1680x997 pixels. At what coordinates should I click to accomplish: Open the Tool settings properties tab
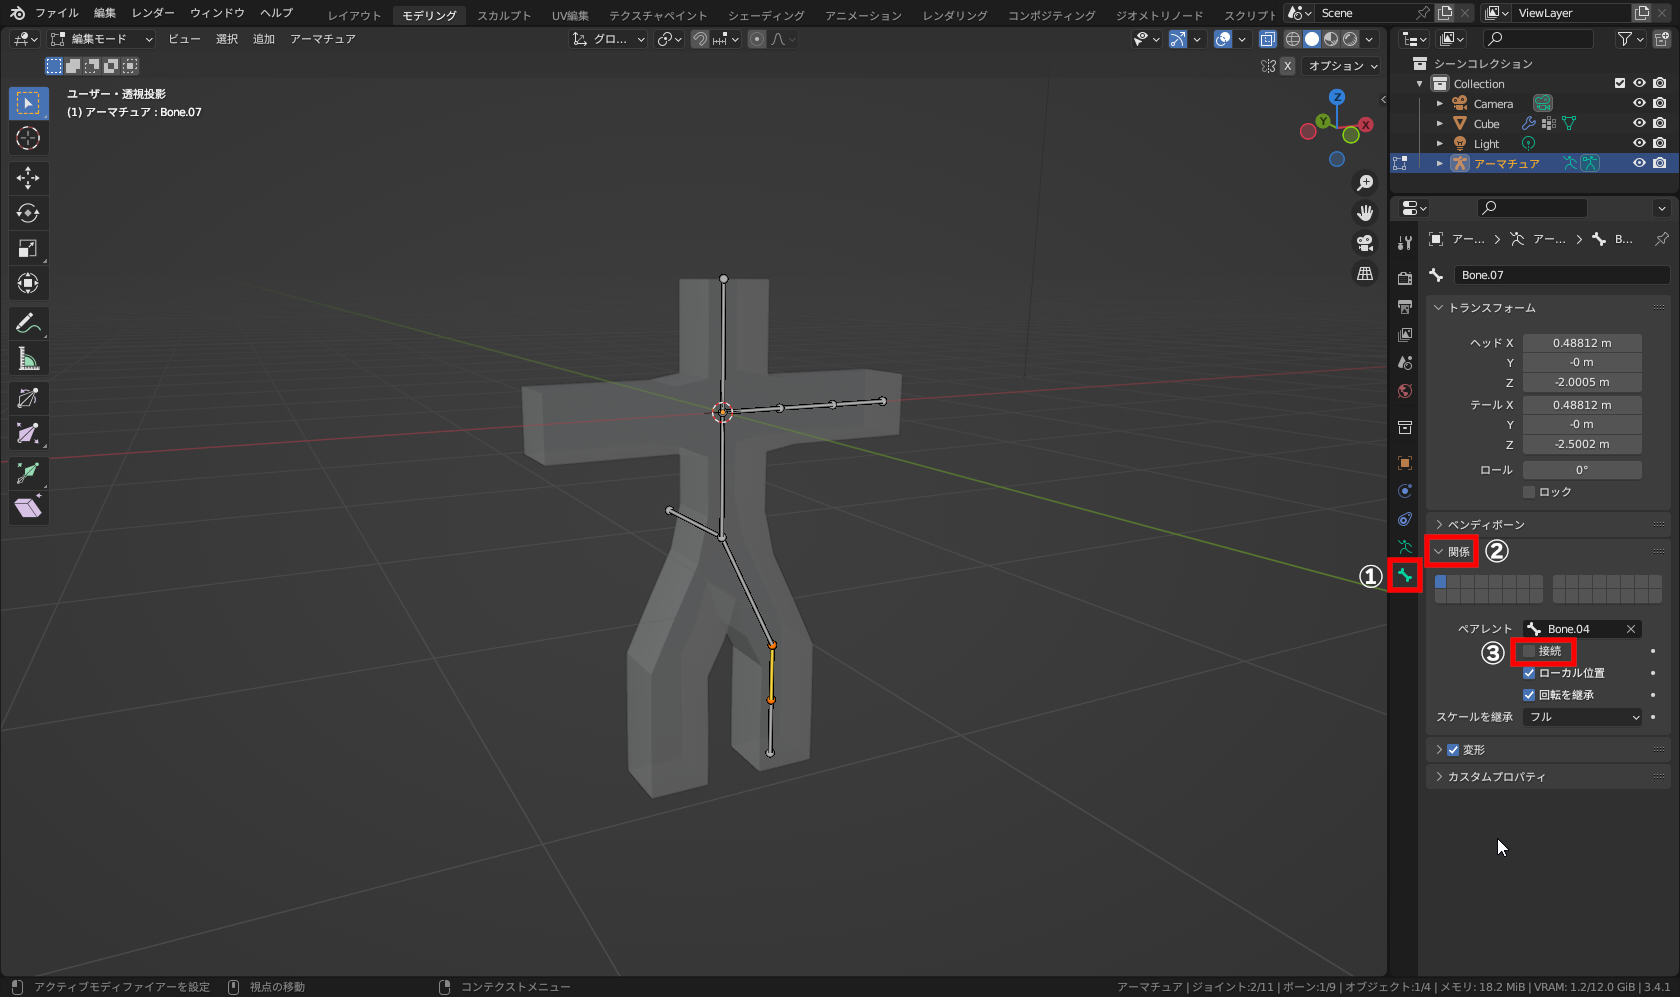(x=1405, y=242)
